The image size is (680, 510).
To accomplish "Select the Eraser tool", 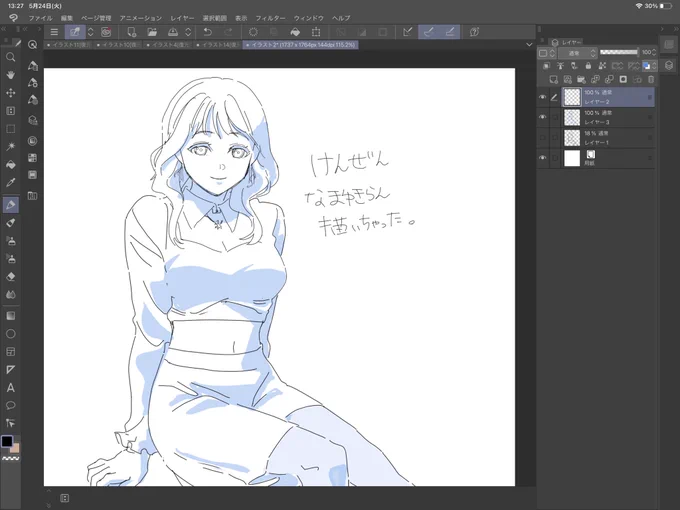I will tap(11, 277).
